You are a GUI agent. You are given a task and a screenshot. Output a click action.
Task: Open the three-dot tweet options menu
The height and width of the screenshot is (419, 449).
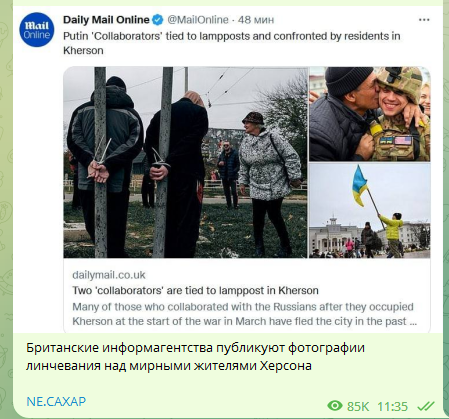(x=424, y=20)
